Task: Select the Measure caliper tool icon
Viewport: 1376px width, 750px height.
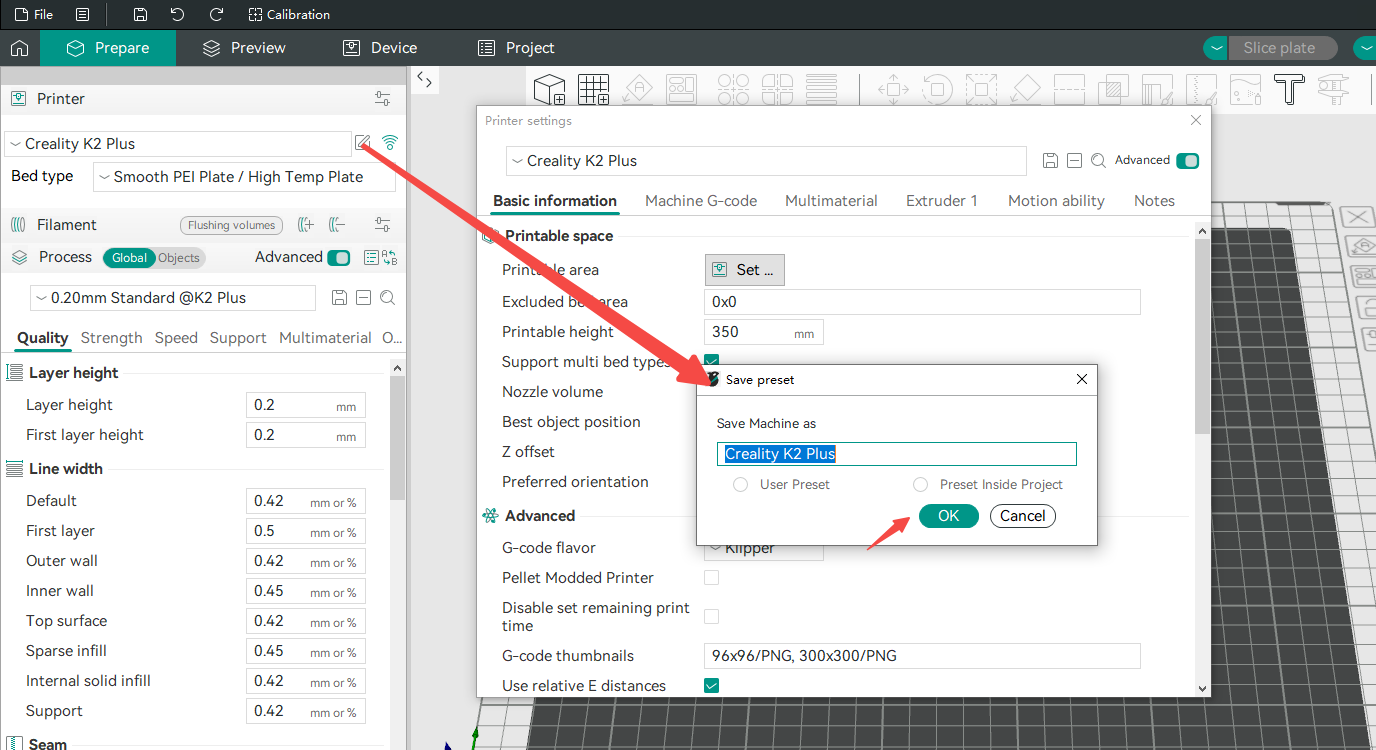Action: [1333, 88]
